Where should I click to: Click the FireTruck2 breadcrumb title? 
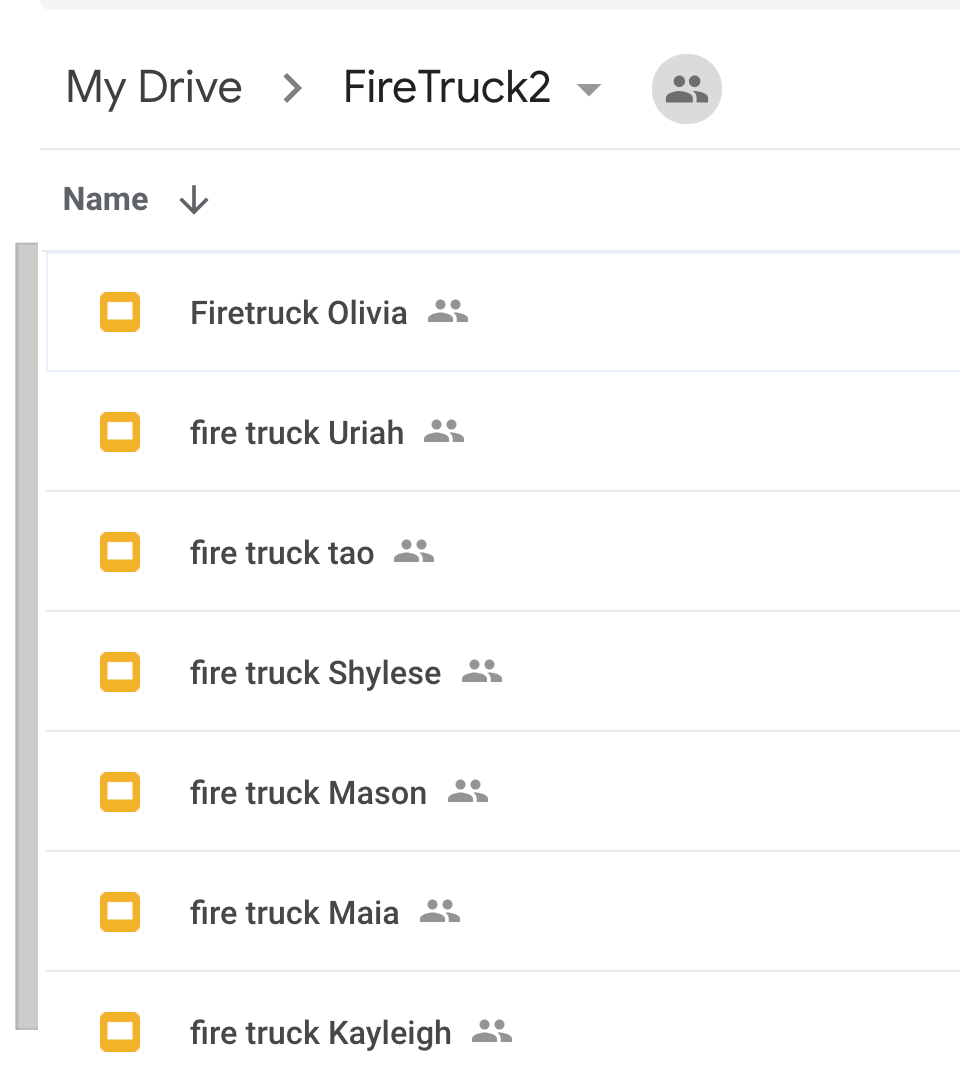(446, 88)
